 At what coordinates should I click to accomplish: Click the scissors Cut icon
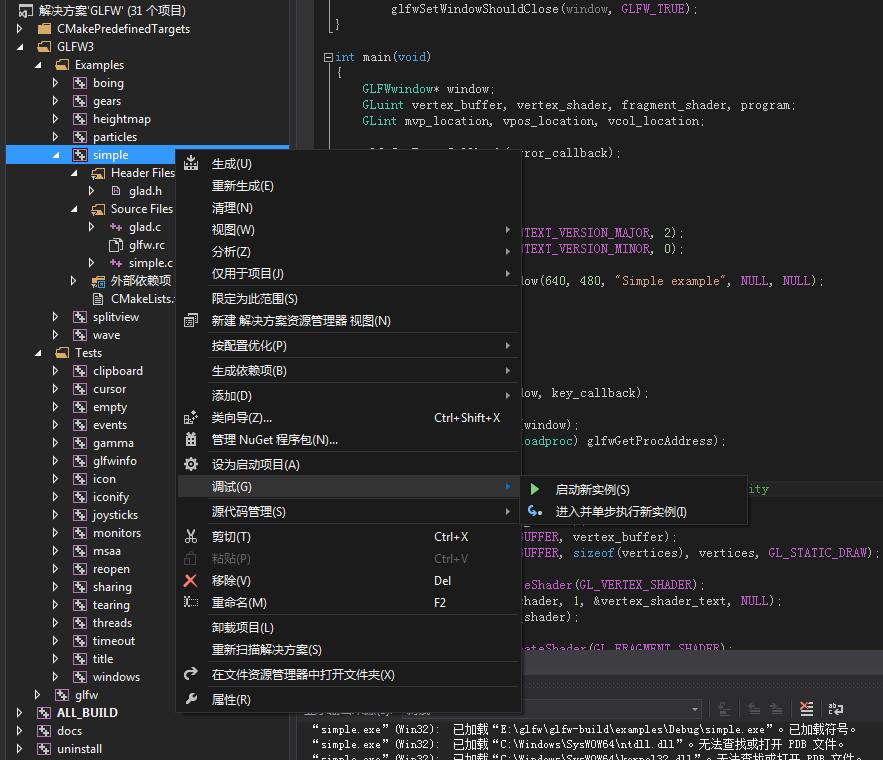click(191, 537)
